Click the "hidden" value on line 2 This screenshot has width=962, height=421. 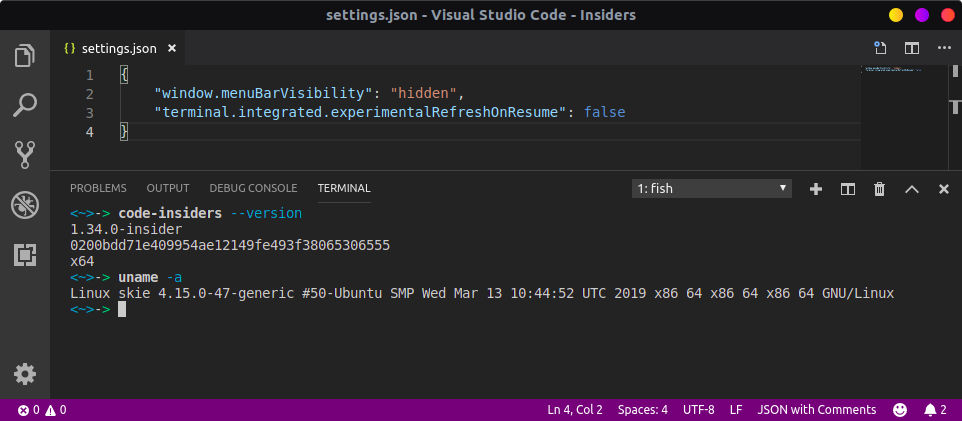pyautogui.click(x=424, y=94)
